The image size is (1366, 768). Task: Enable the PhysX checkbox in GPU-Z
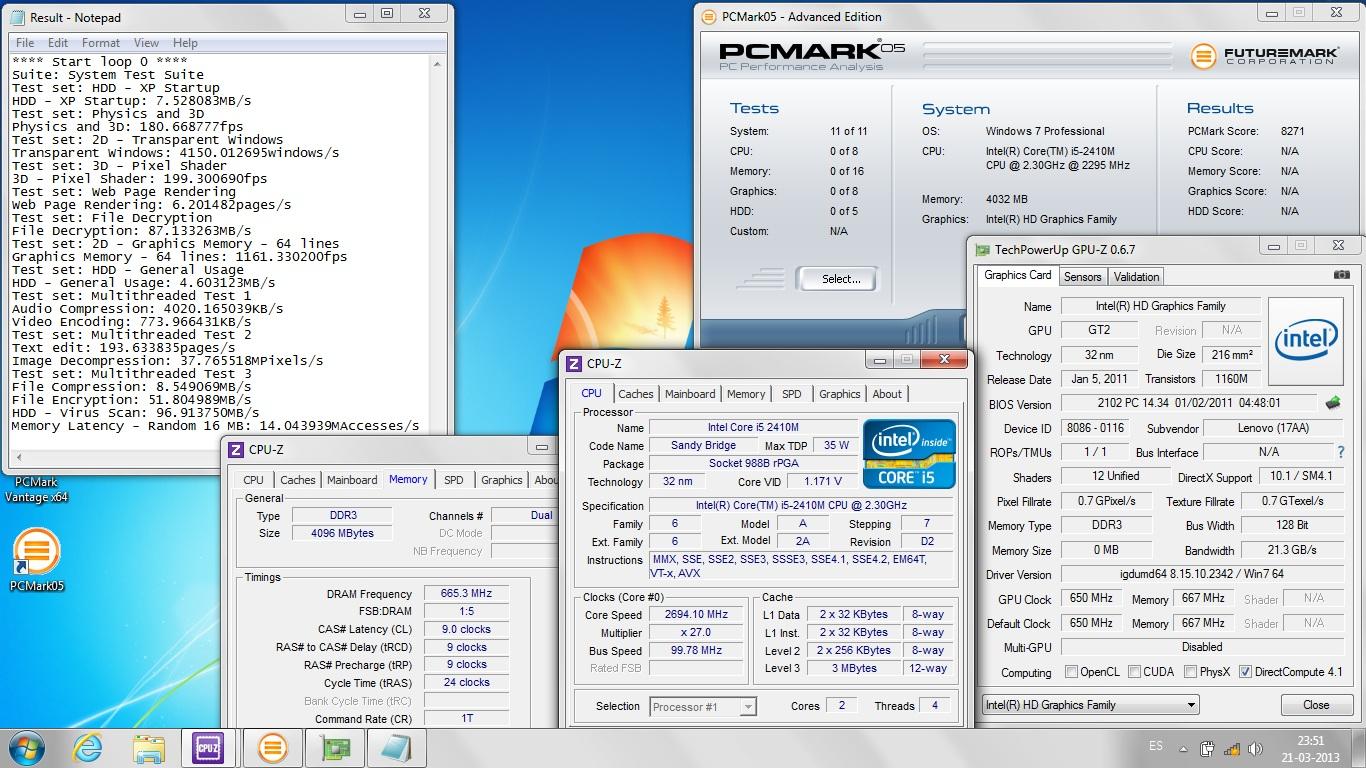pyautogui.click(x=1190, y=672)
